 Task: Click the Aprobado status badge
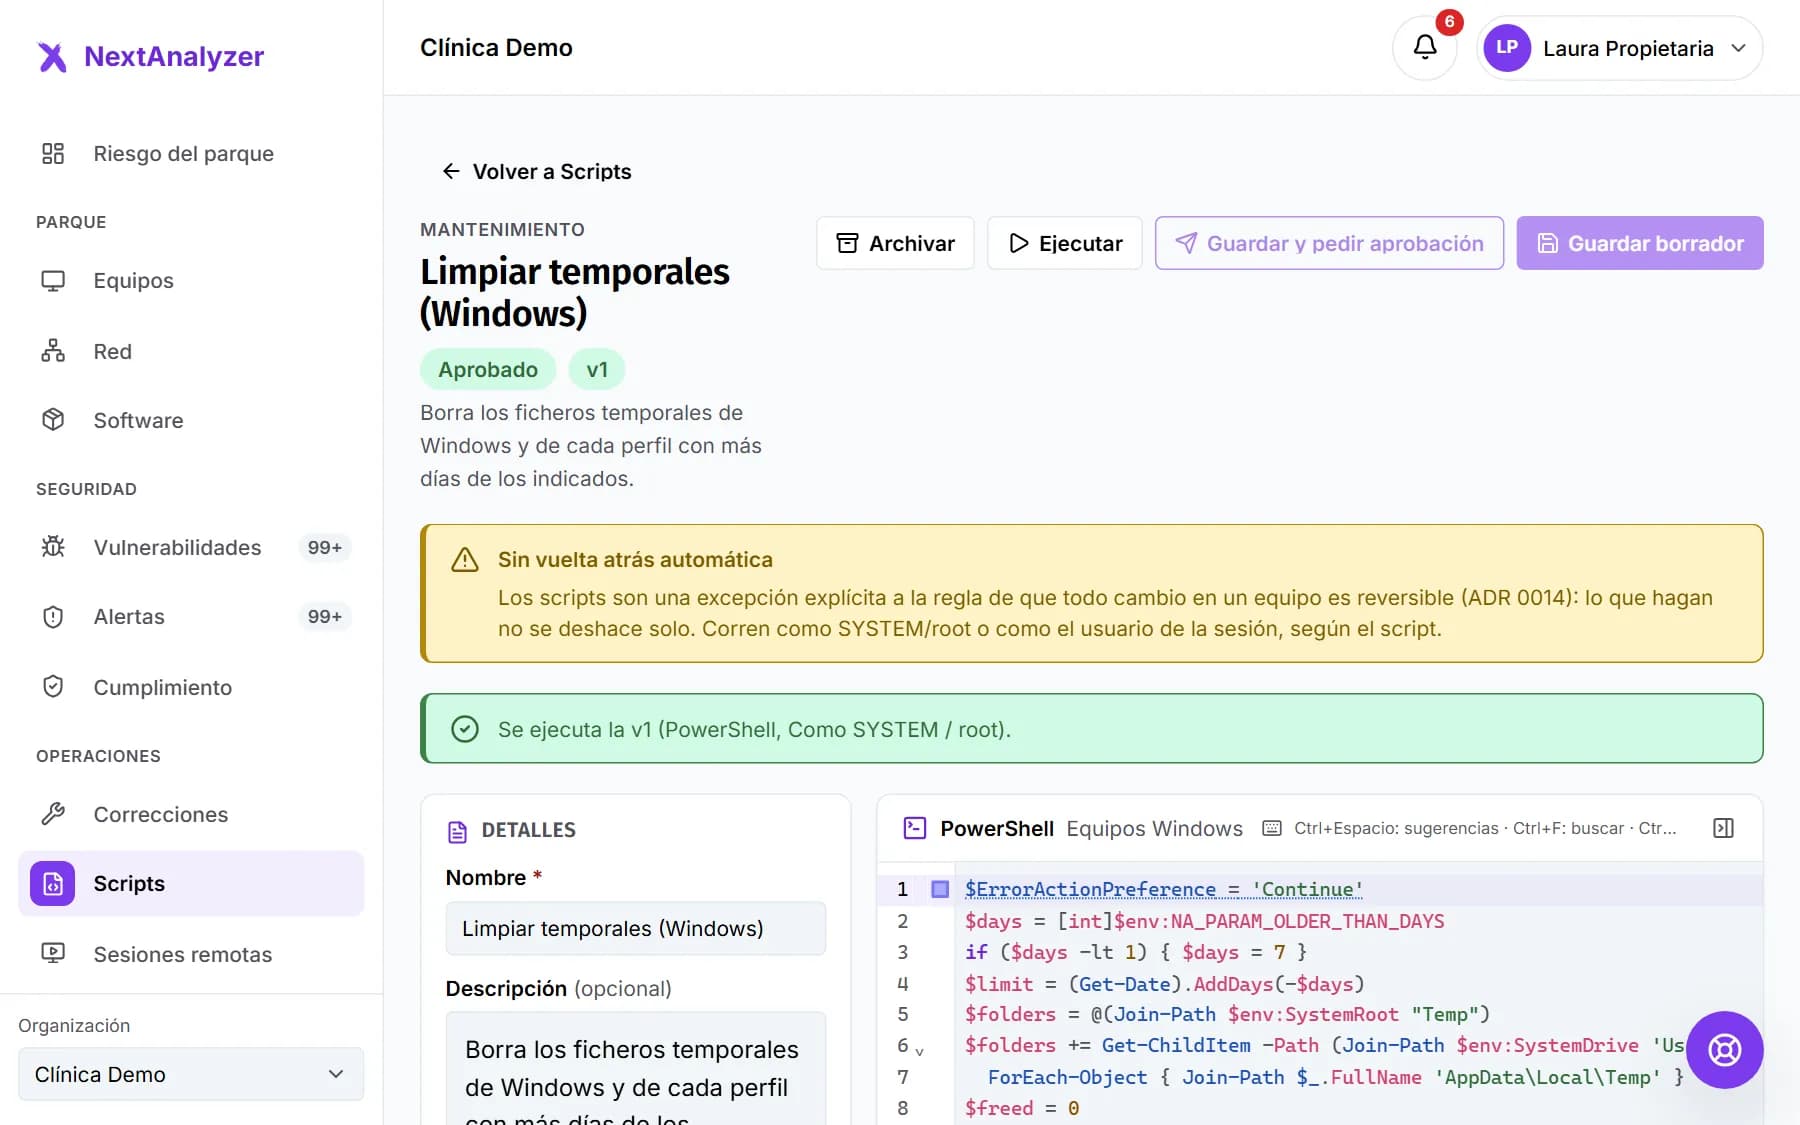pos(488,369)
